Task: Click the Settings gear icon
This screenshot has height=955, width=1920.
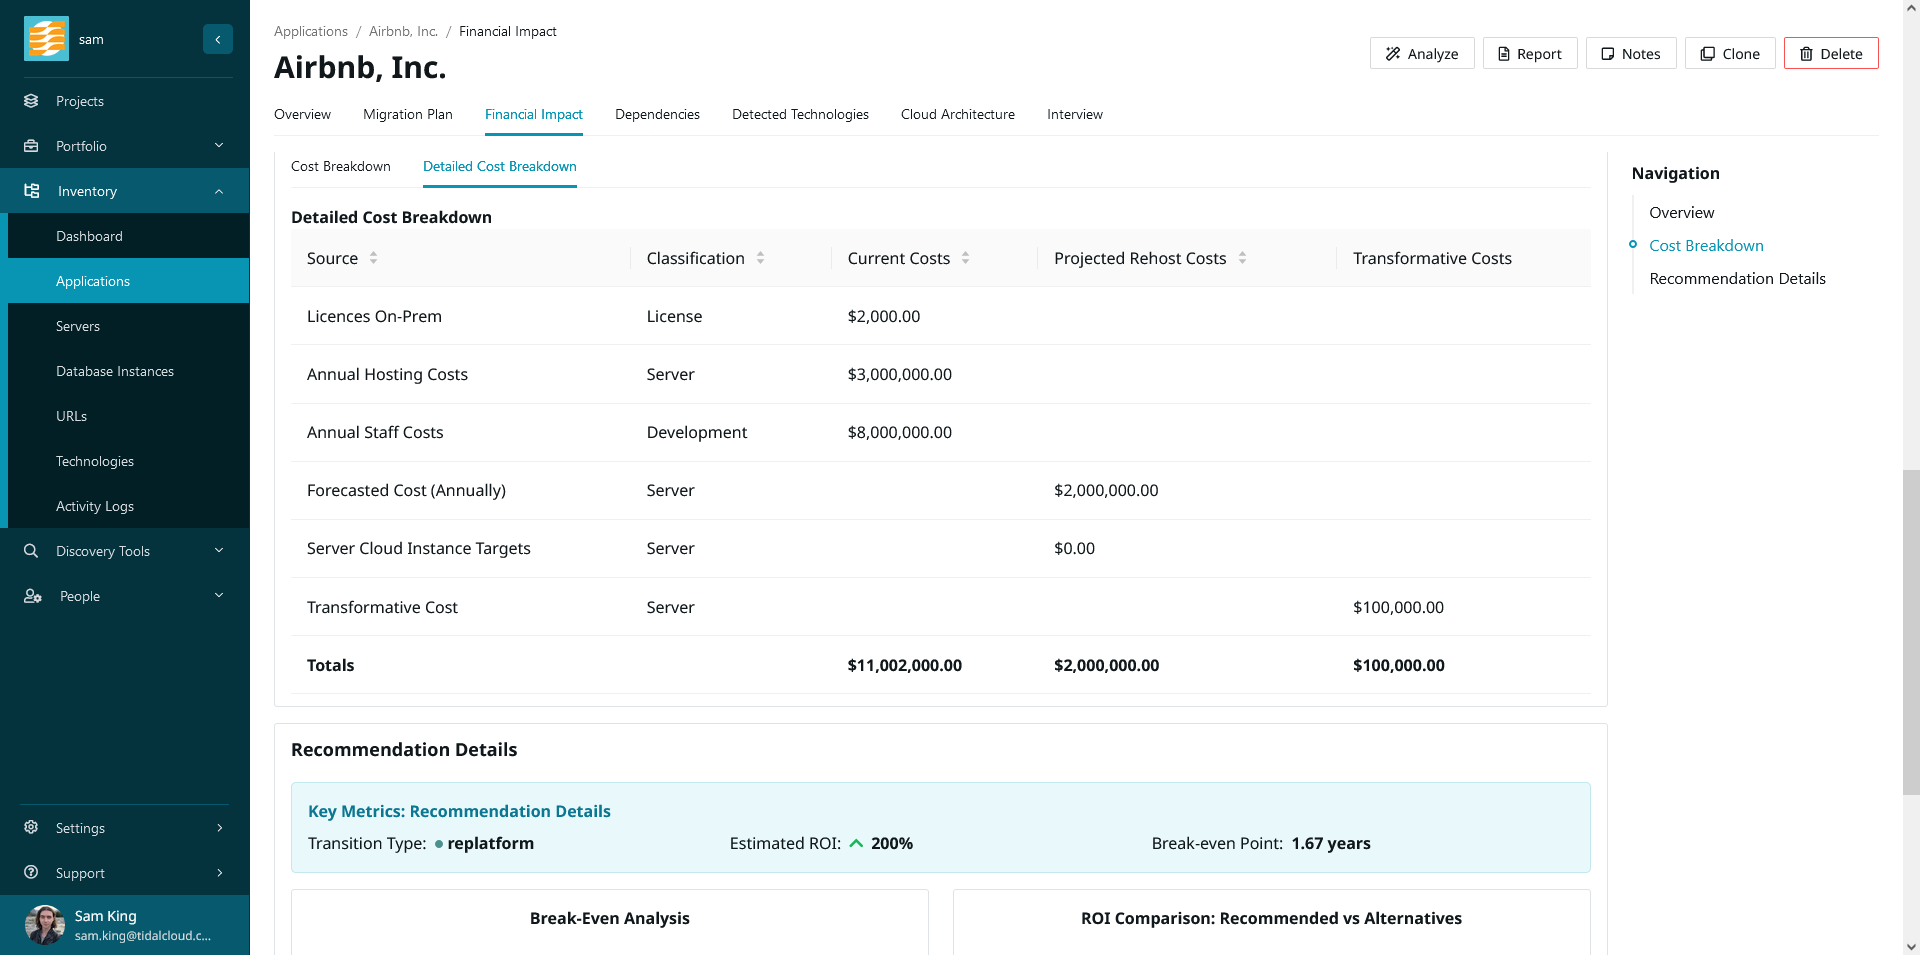Action: (x=31, y=828)
